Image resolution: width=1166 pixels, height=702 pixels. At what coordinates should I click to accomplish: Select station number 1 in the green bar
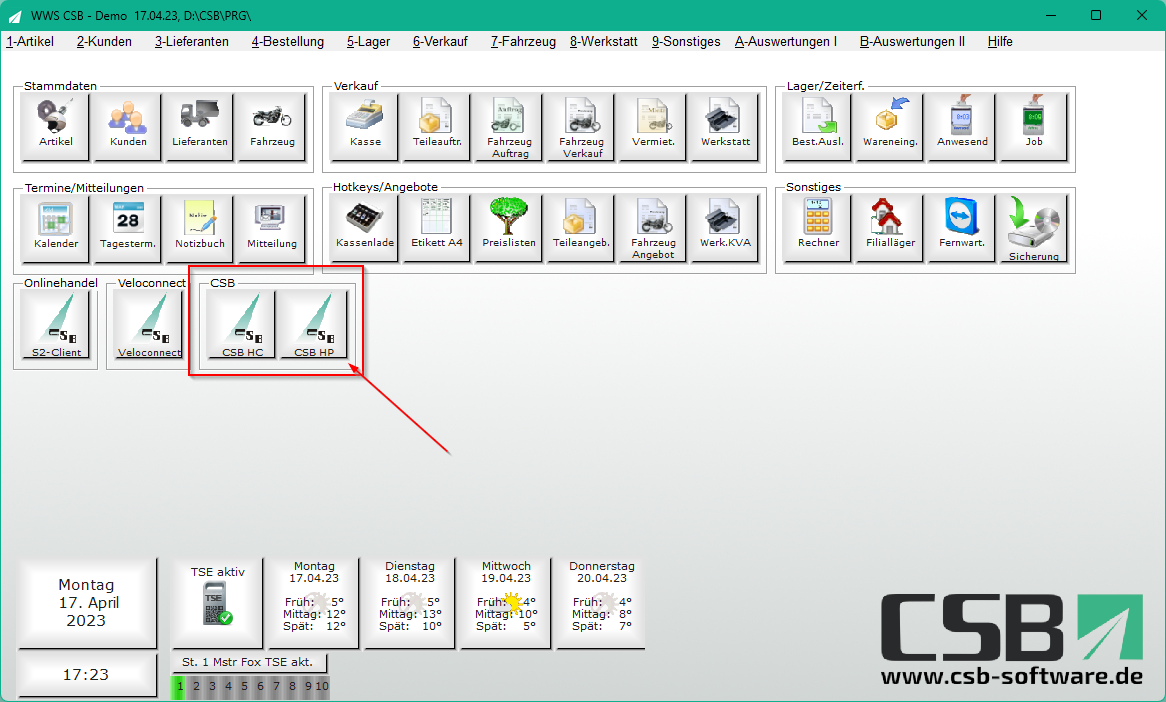179,686
